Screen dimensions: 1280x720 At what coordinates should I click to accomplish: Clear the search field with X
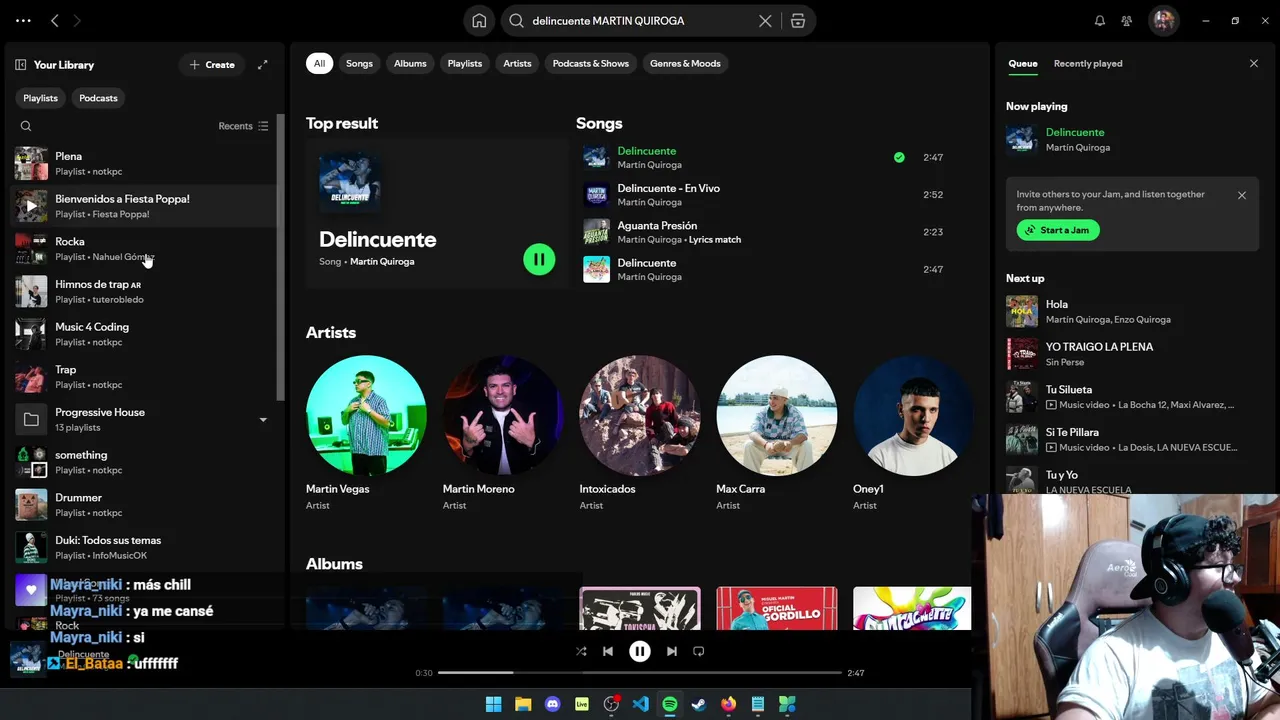(x=765, y=21)
